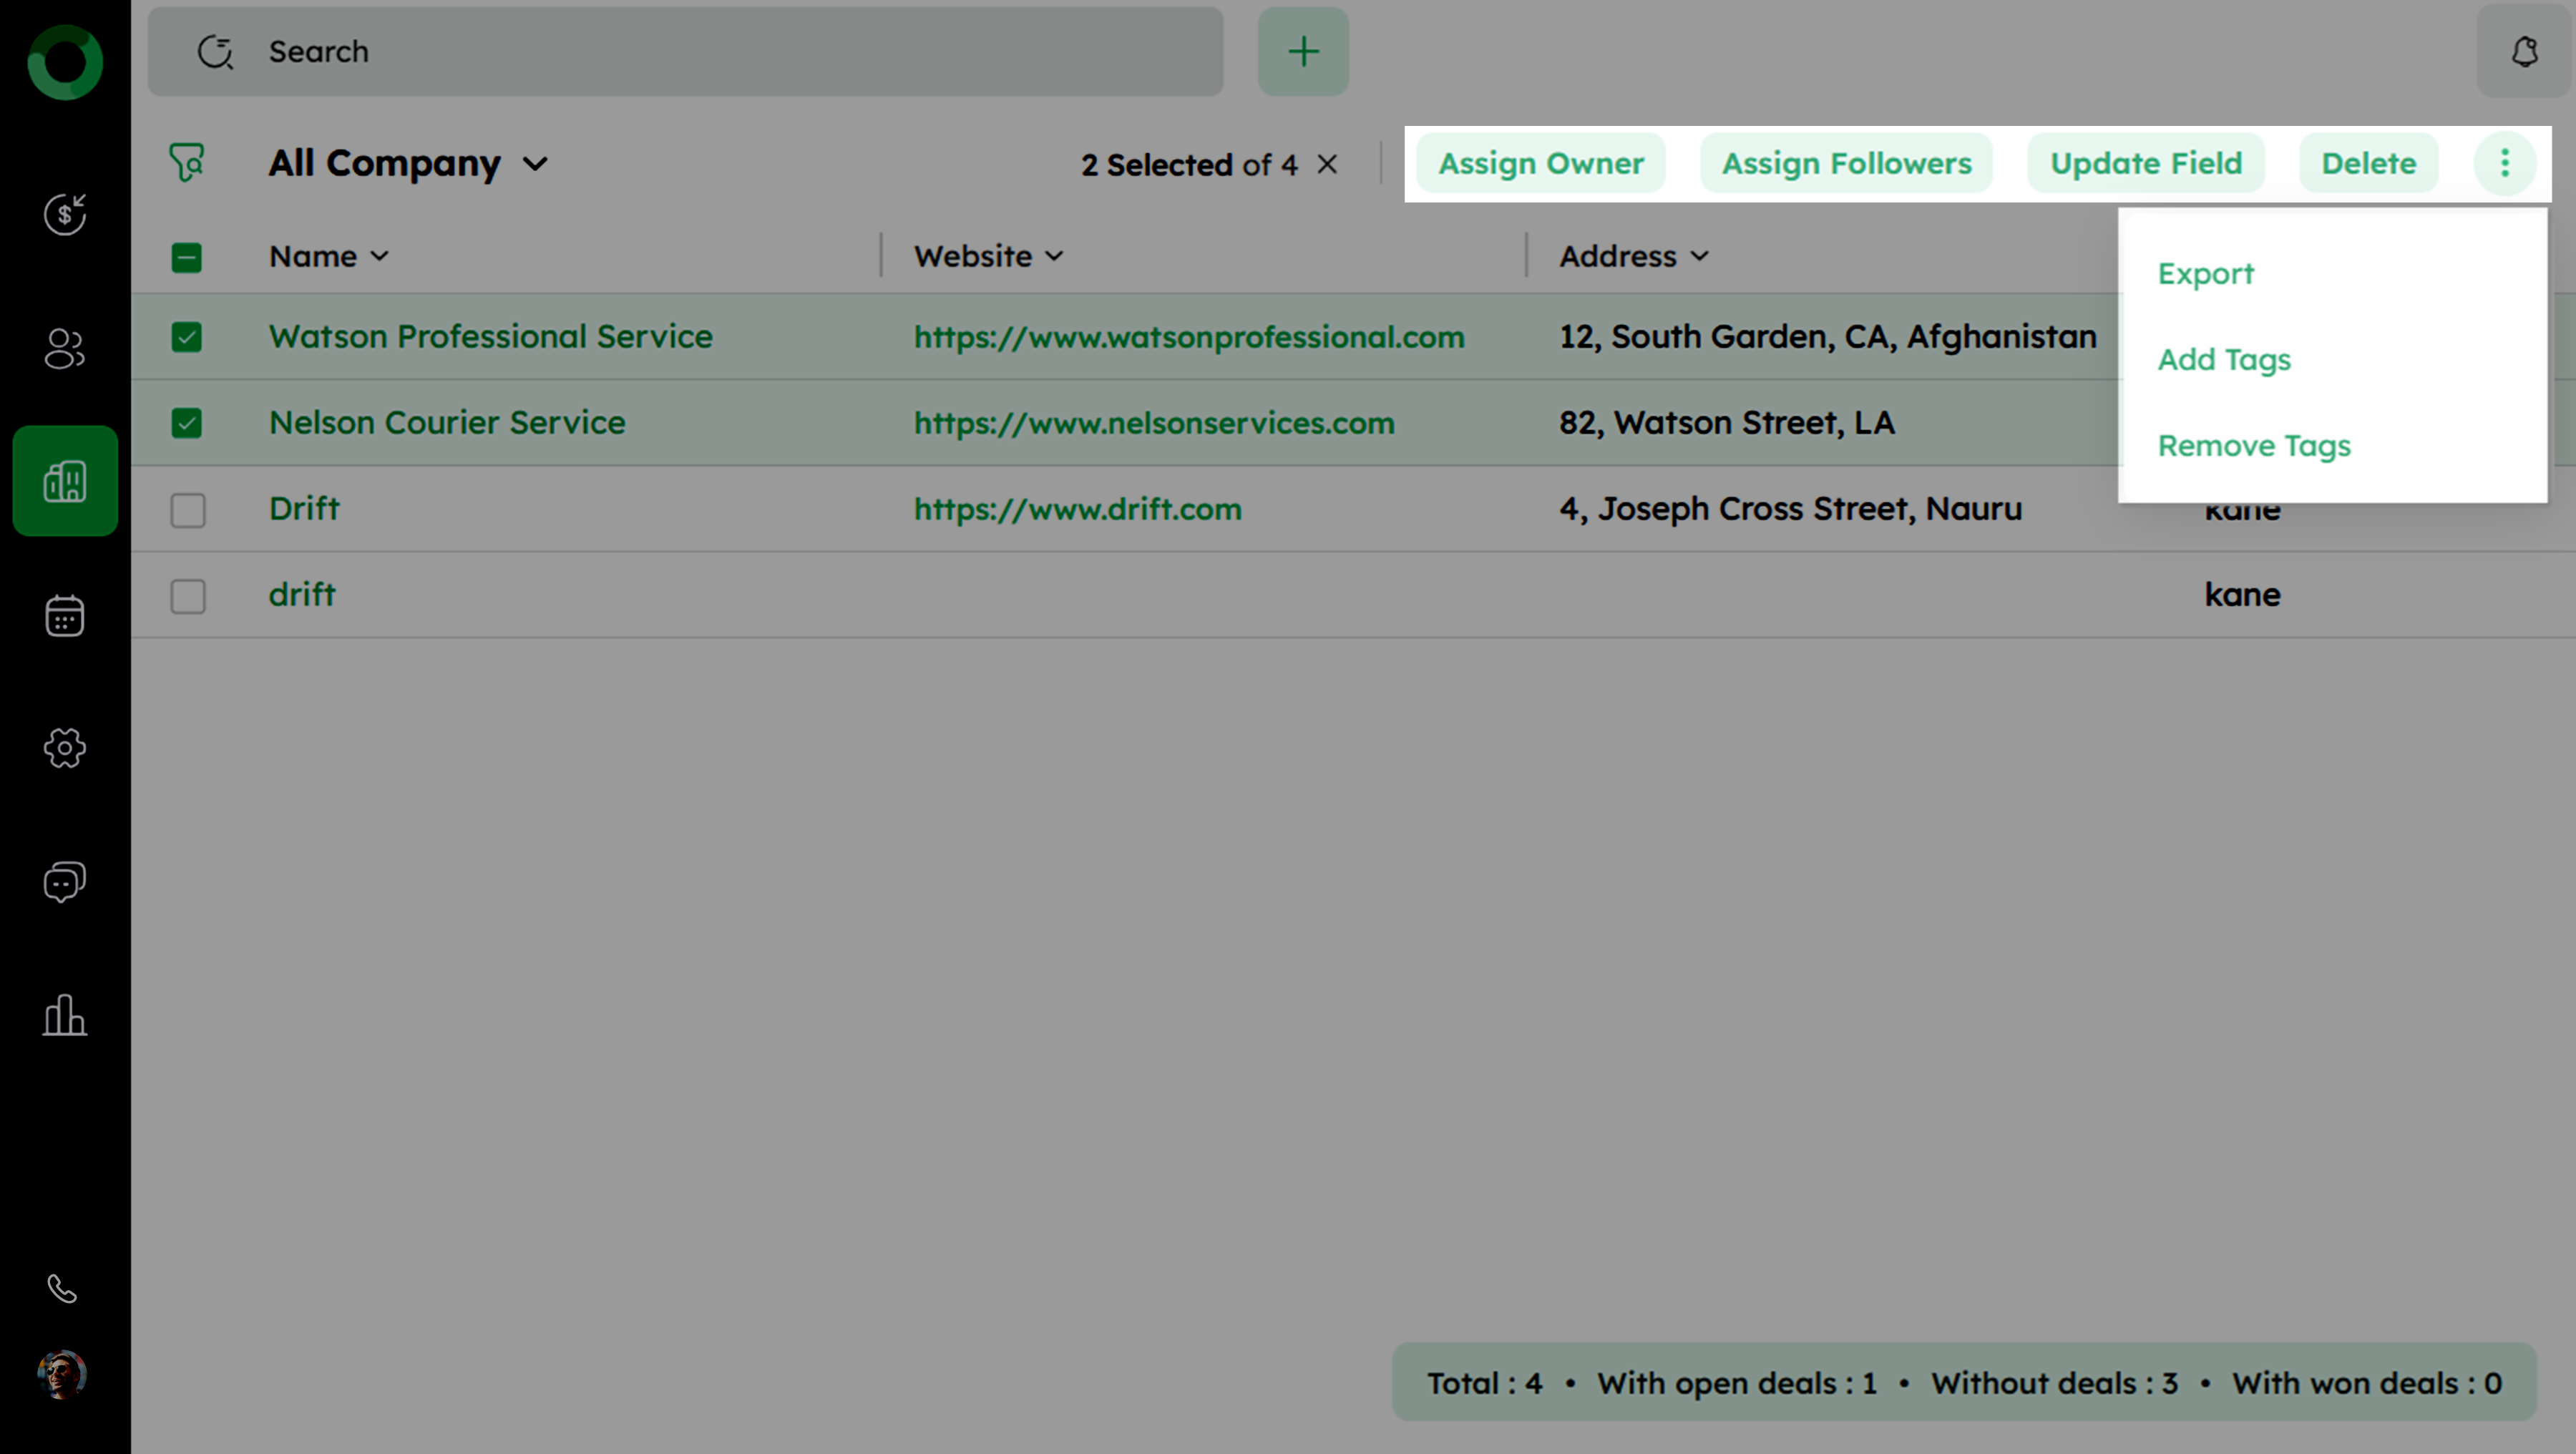This screenshot has width=2576, height=1454.
Task: Open the settings gear in sidebar
Action: (65, 748)
